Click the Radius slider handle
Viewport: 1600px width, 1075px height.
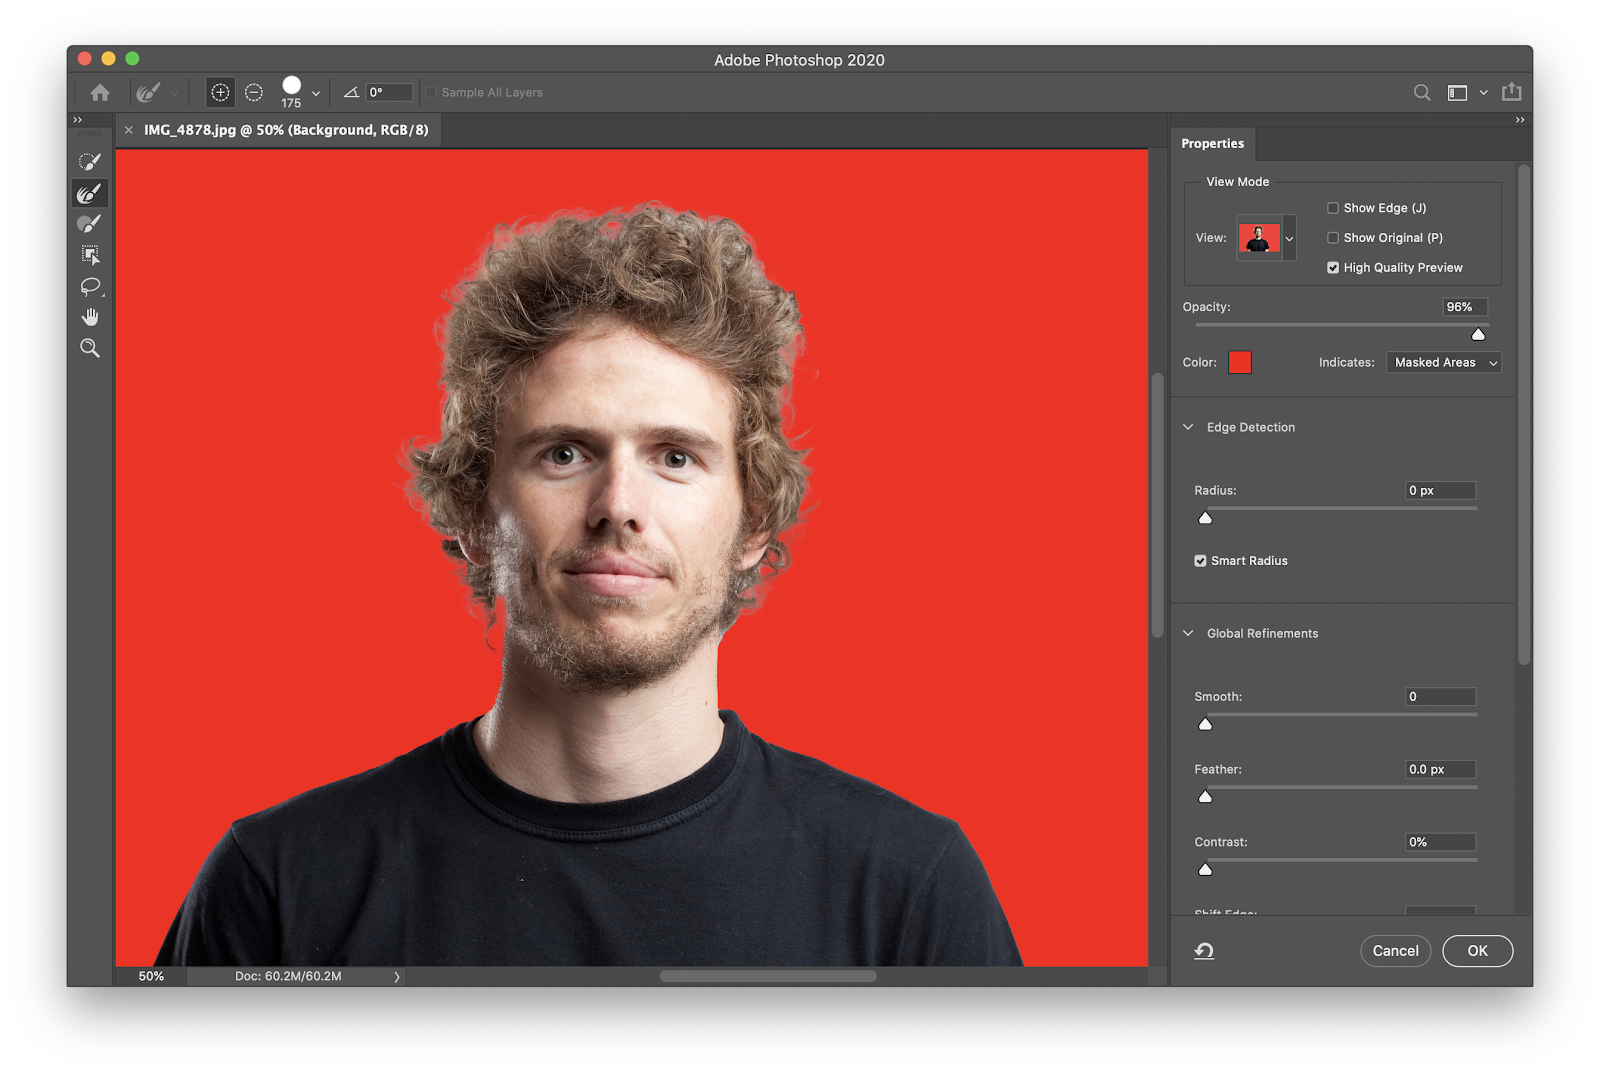pos(1205,518)
